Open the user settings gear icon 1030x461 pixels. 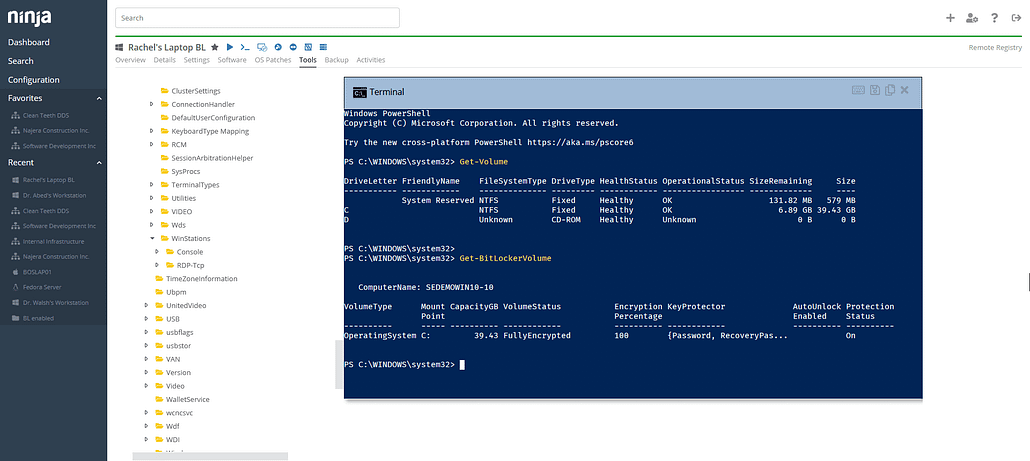tap(972, 18)
